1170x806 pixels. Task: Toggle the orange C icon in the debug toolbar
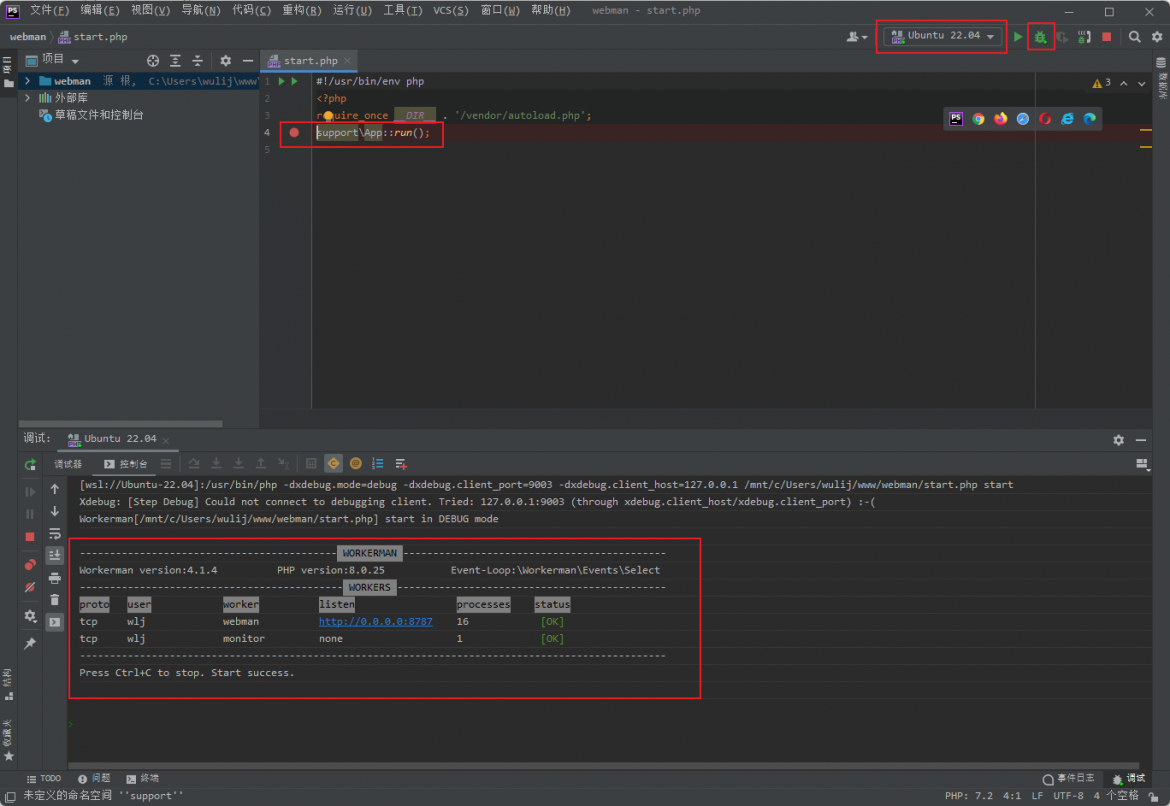coord(334,463)
